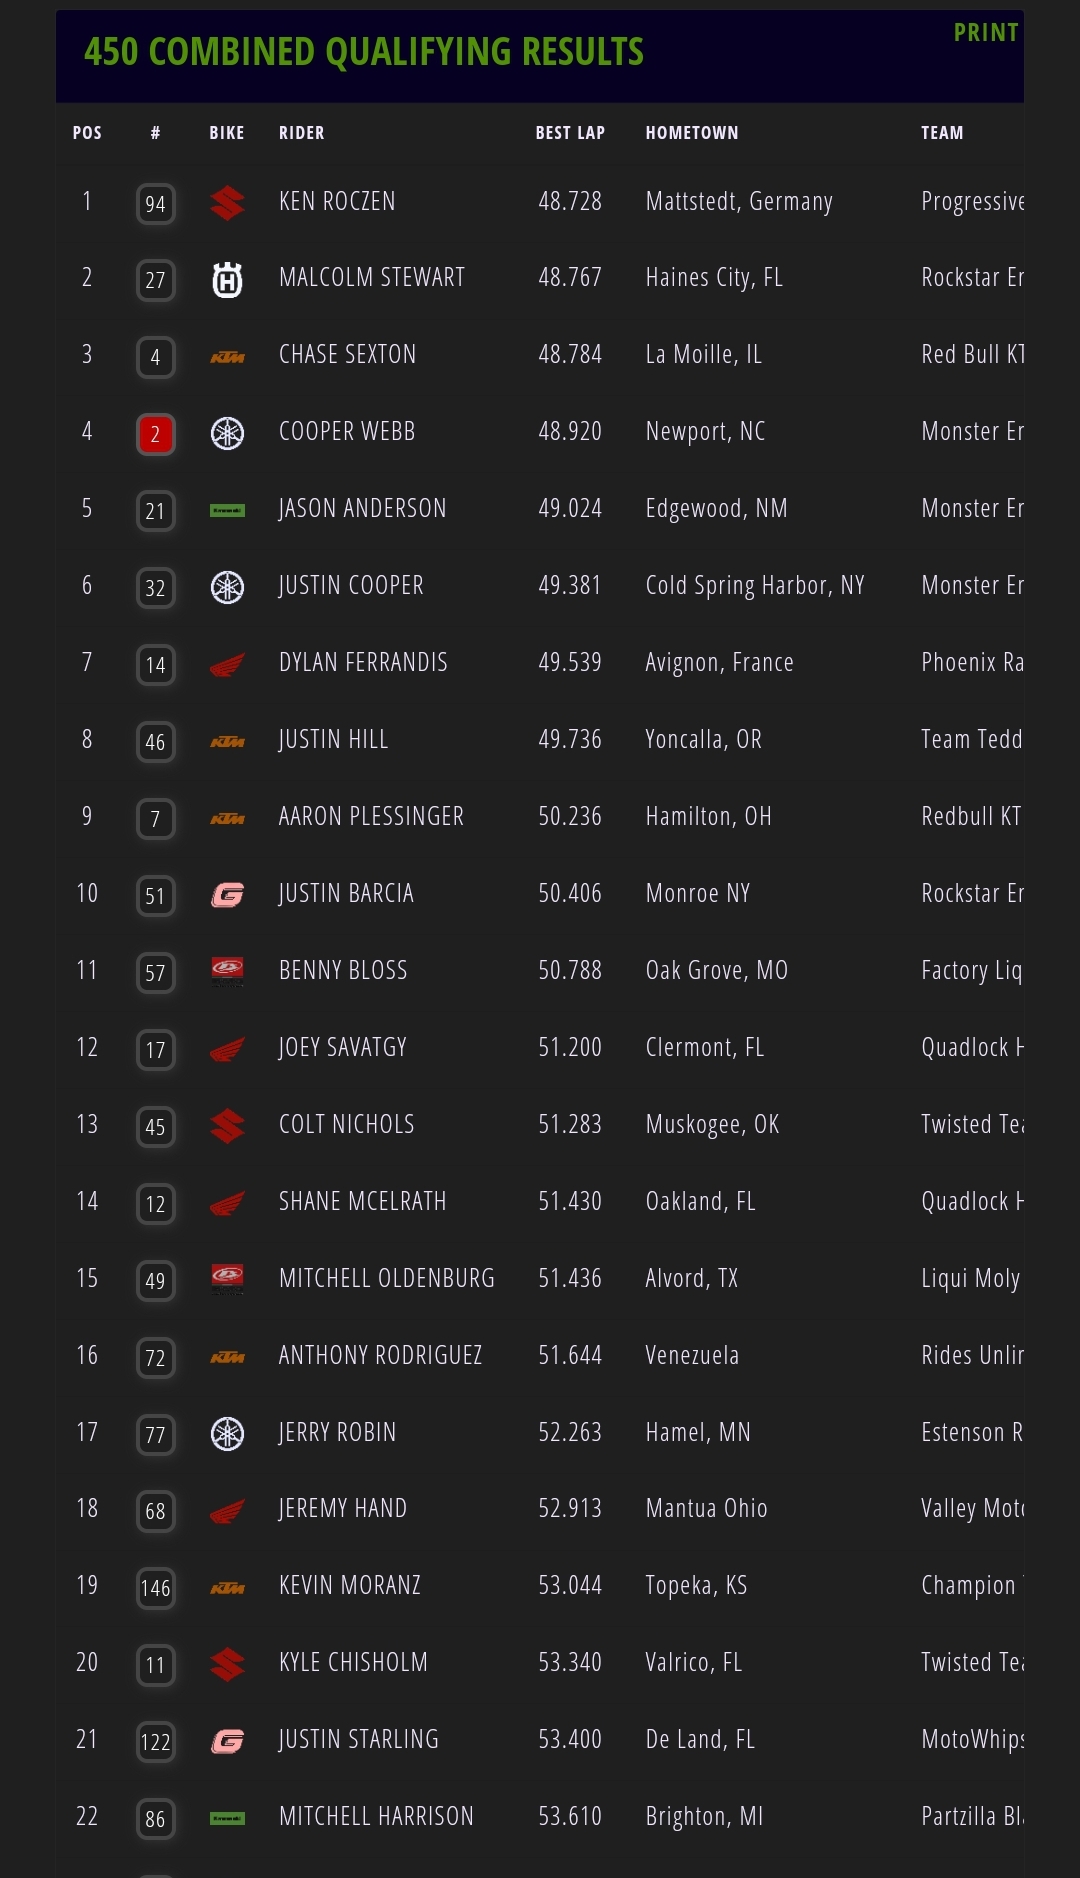Select rider name Justin Cooper
1080x1878 pixels.
pos(351,586)
